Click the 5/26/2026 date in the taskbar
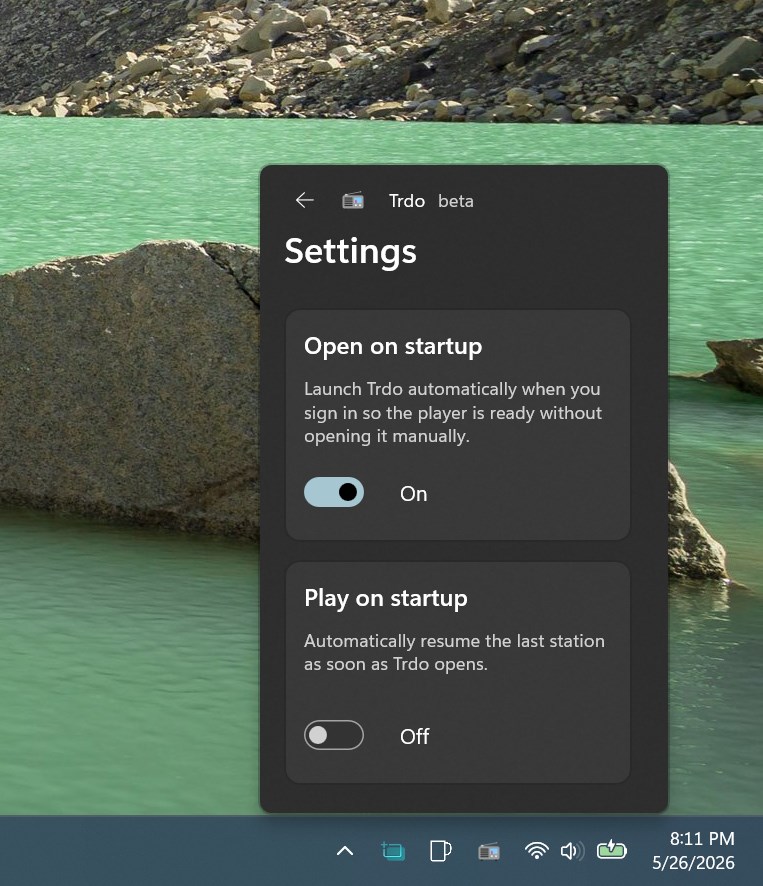Image resolution: width=763 pixels, height=886 pixels. (x=693, y=863)
